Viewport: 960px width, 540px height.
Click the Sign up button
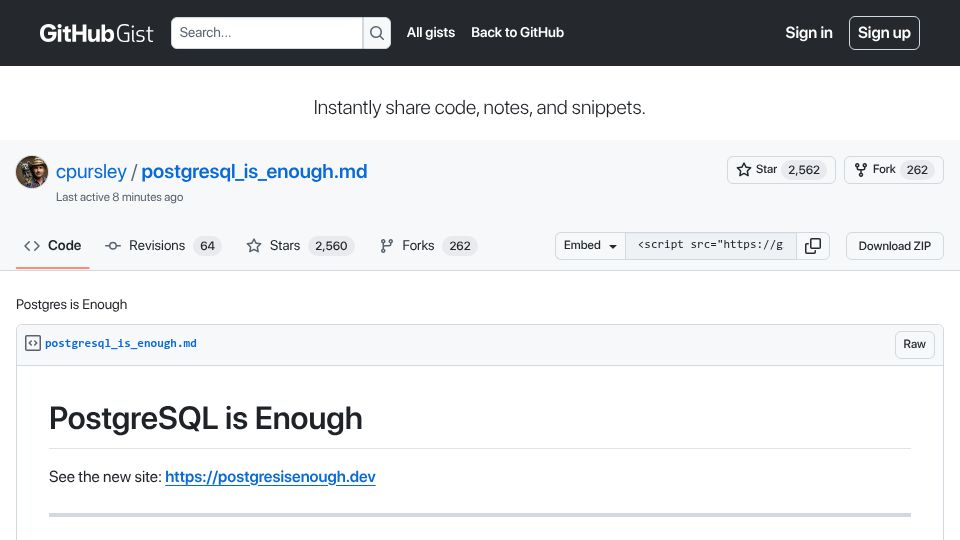click(884, 33)
